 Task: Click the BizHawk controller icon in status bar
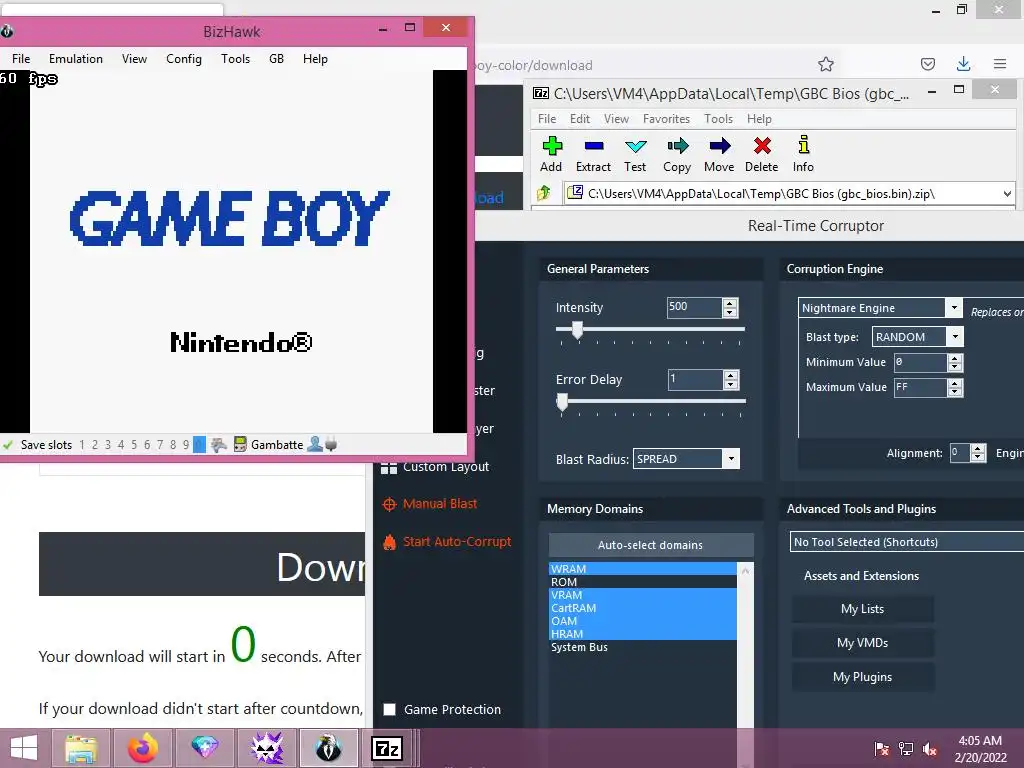click(219, 445)
